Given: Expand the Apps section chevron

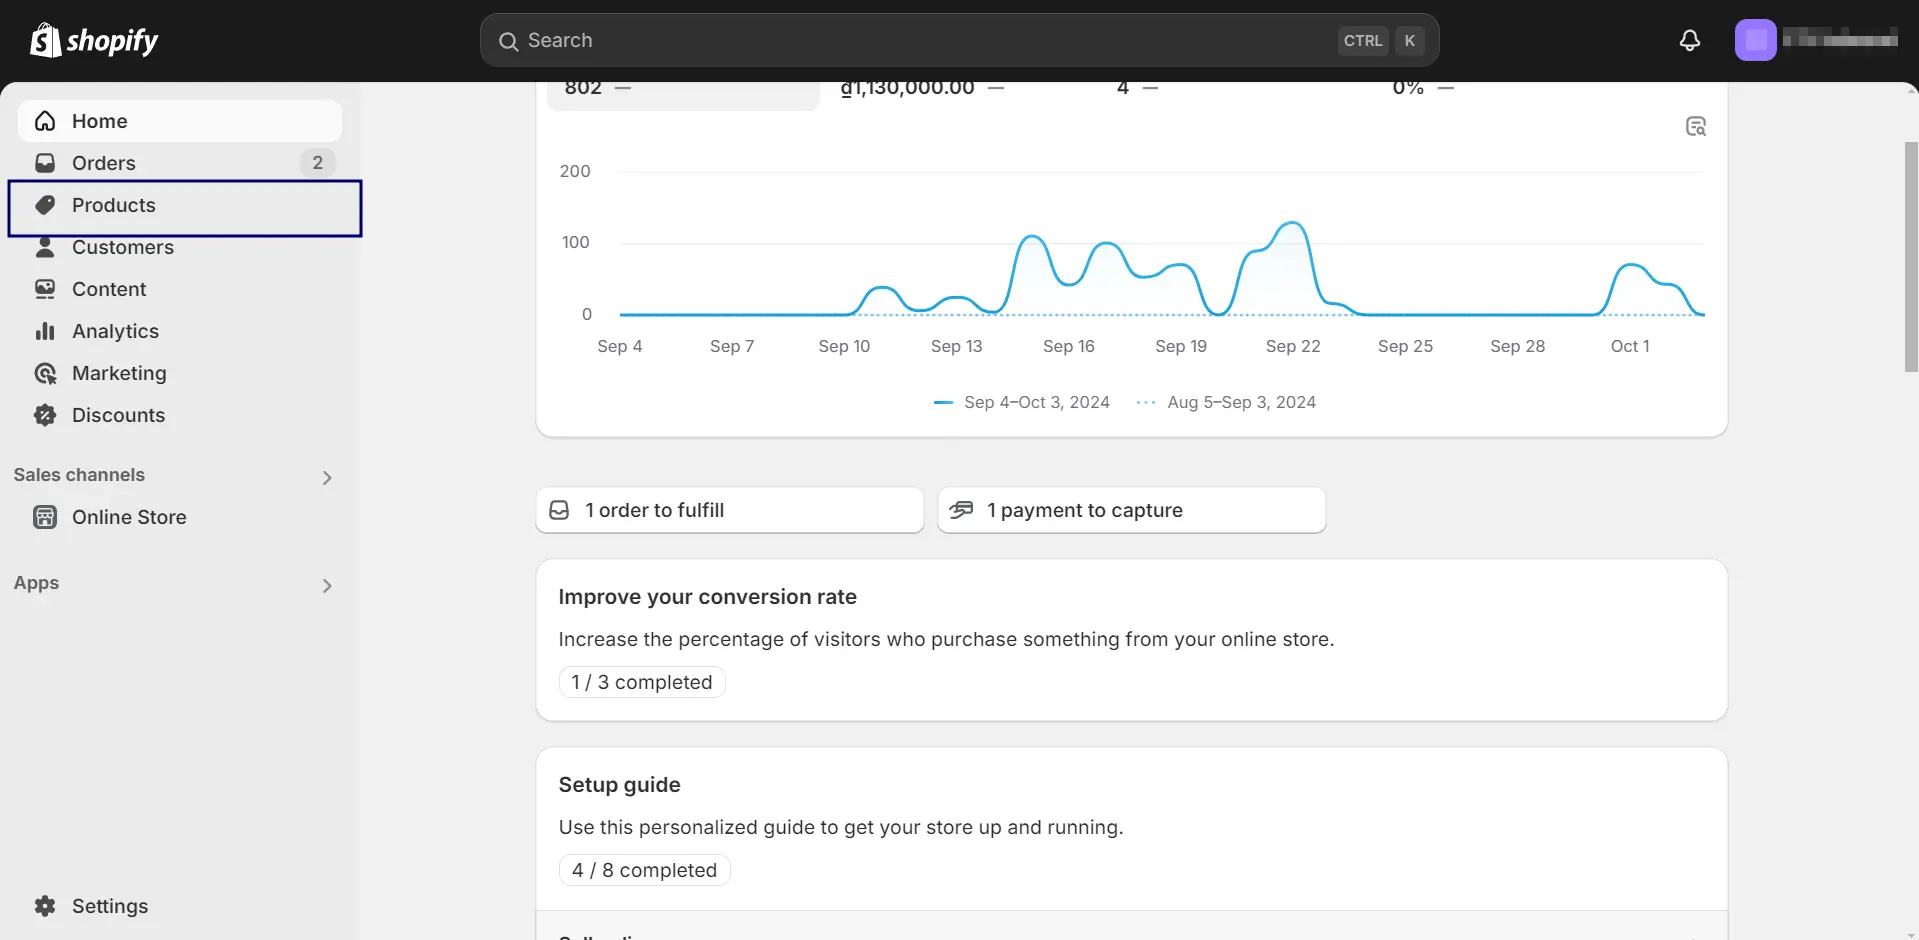Looking at the screenshot, I should [x=327, y=585].
